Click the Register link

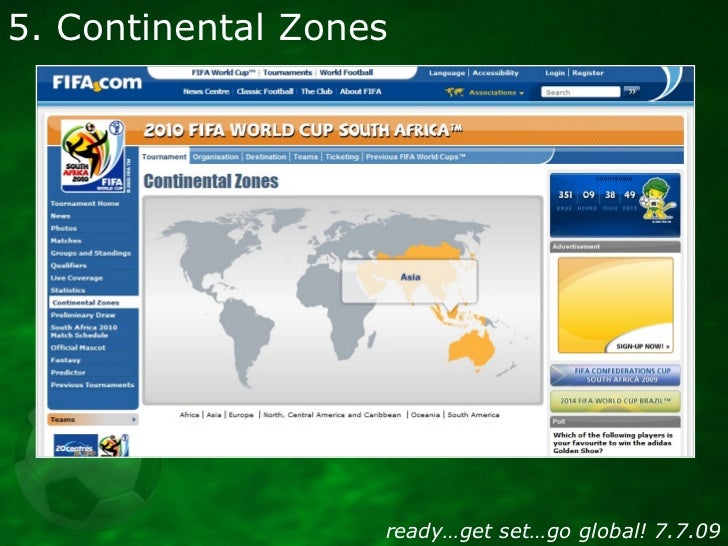(x=588, y=73)
